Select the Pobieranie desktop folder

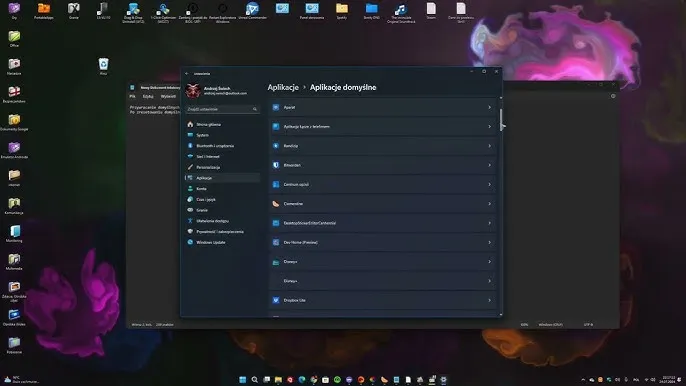coord(14,345)
